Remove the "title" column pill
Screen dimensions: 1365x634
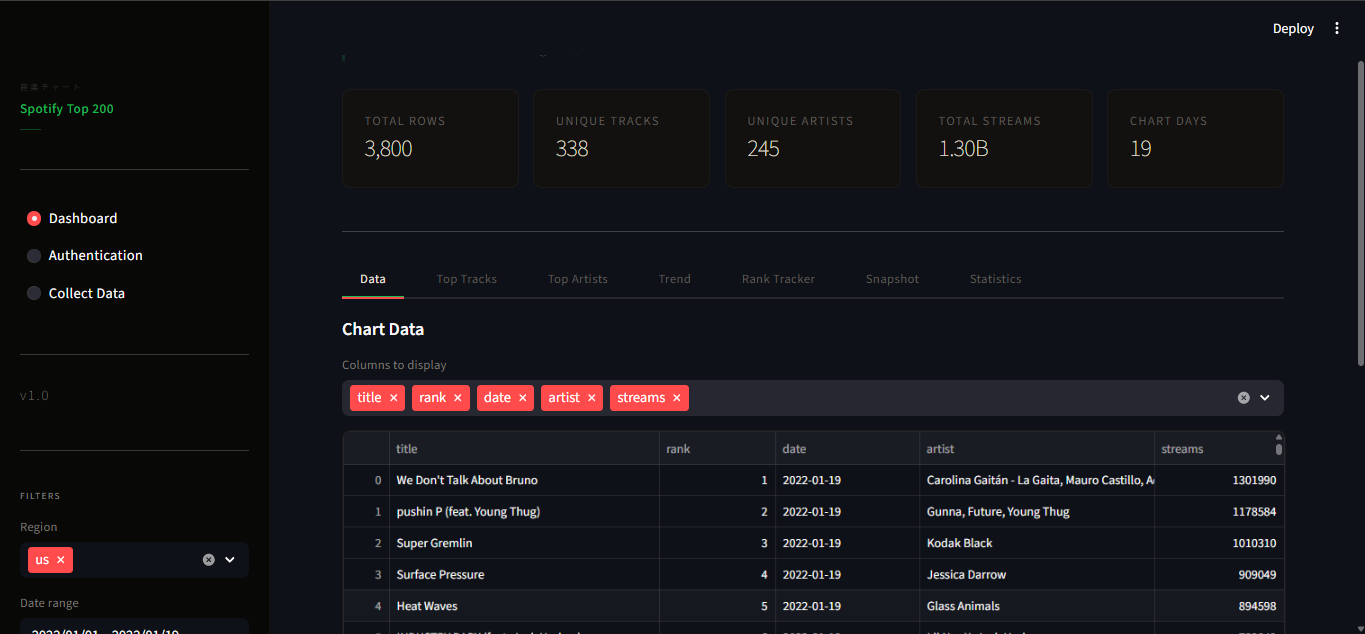pyautogui.click(x=394, y=397)
